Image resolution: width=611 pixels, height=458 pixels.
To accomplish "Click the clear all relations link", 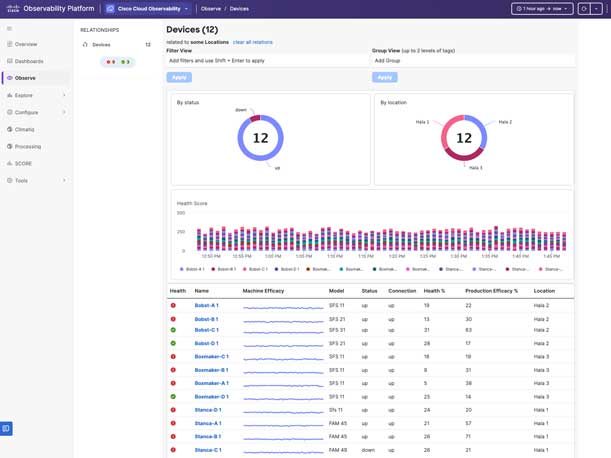I will point(252,42).
